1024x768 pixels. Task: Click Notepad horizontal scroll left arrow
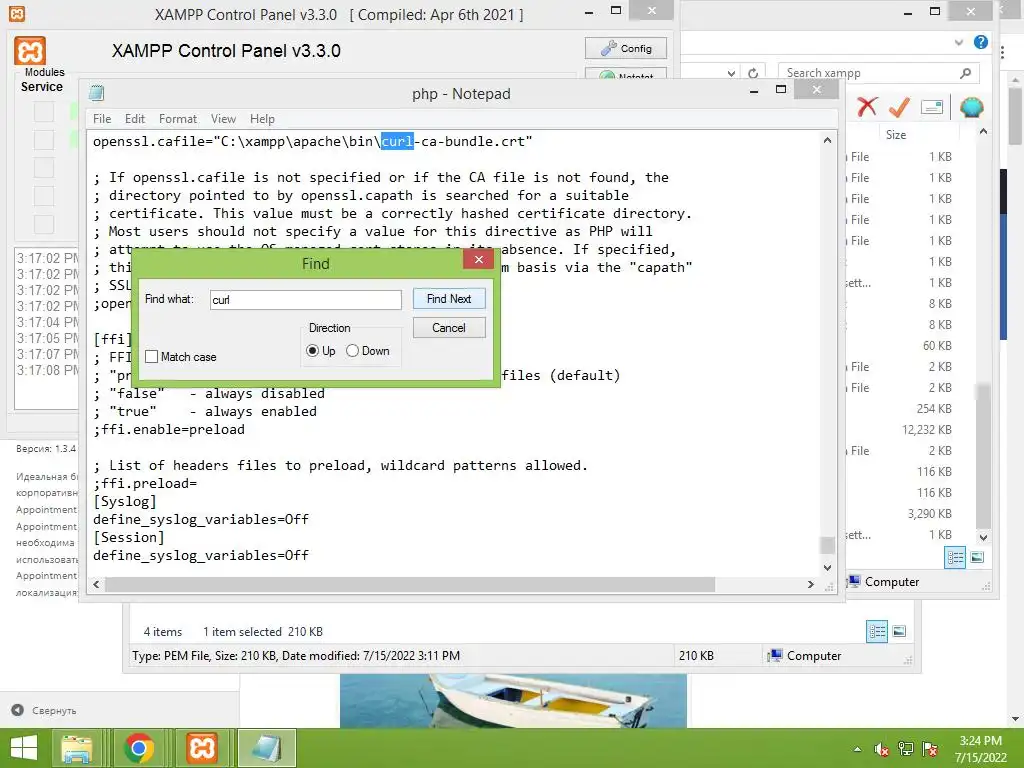tap(97, 584)
